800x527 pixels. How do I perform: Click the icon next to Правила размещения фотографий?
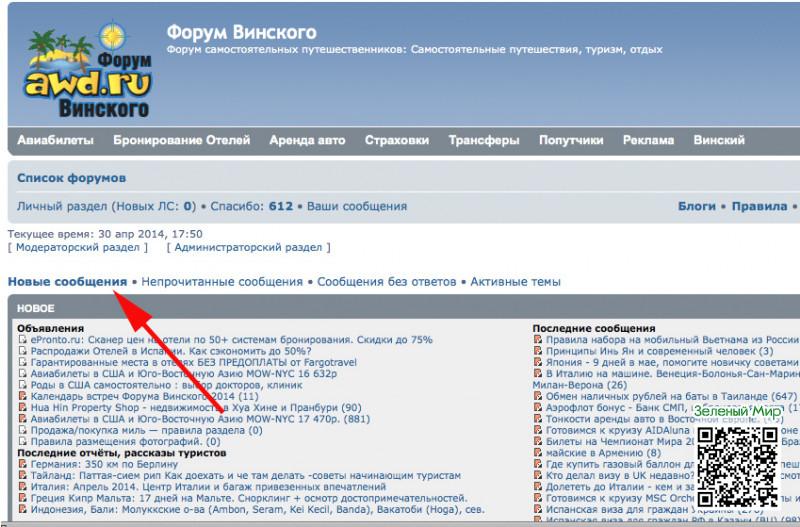pos(23,441)
